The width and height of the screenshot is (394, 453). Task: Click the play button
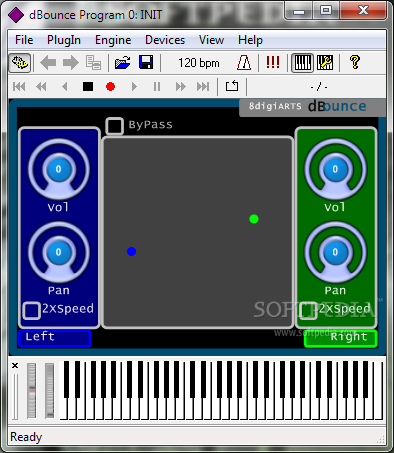(134, 87)
